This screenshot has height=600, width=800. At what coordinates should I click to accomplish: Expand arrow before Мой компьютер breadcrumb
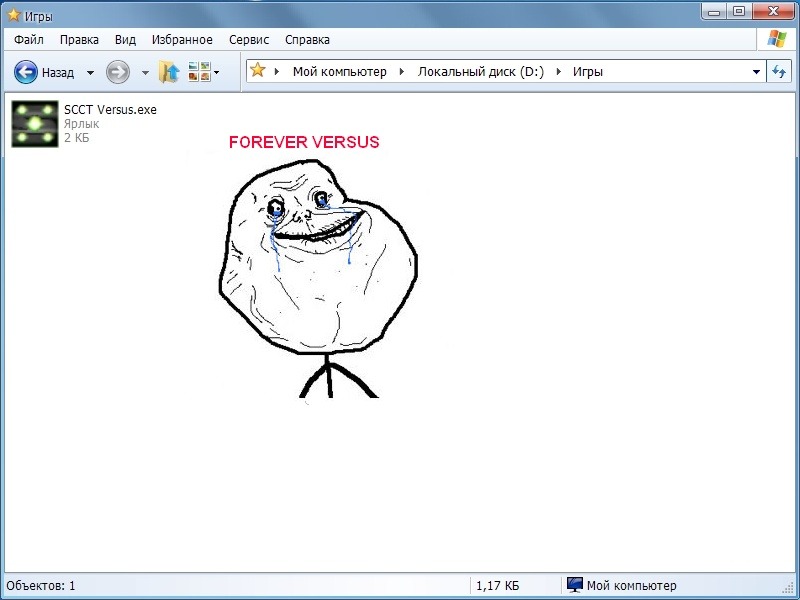(277, 71)
